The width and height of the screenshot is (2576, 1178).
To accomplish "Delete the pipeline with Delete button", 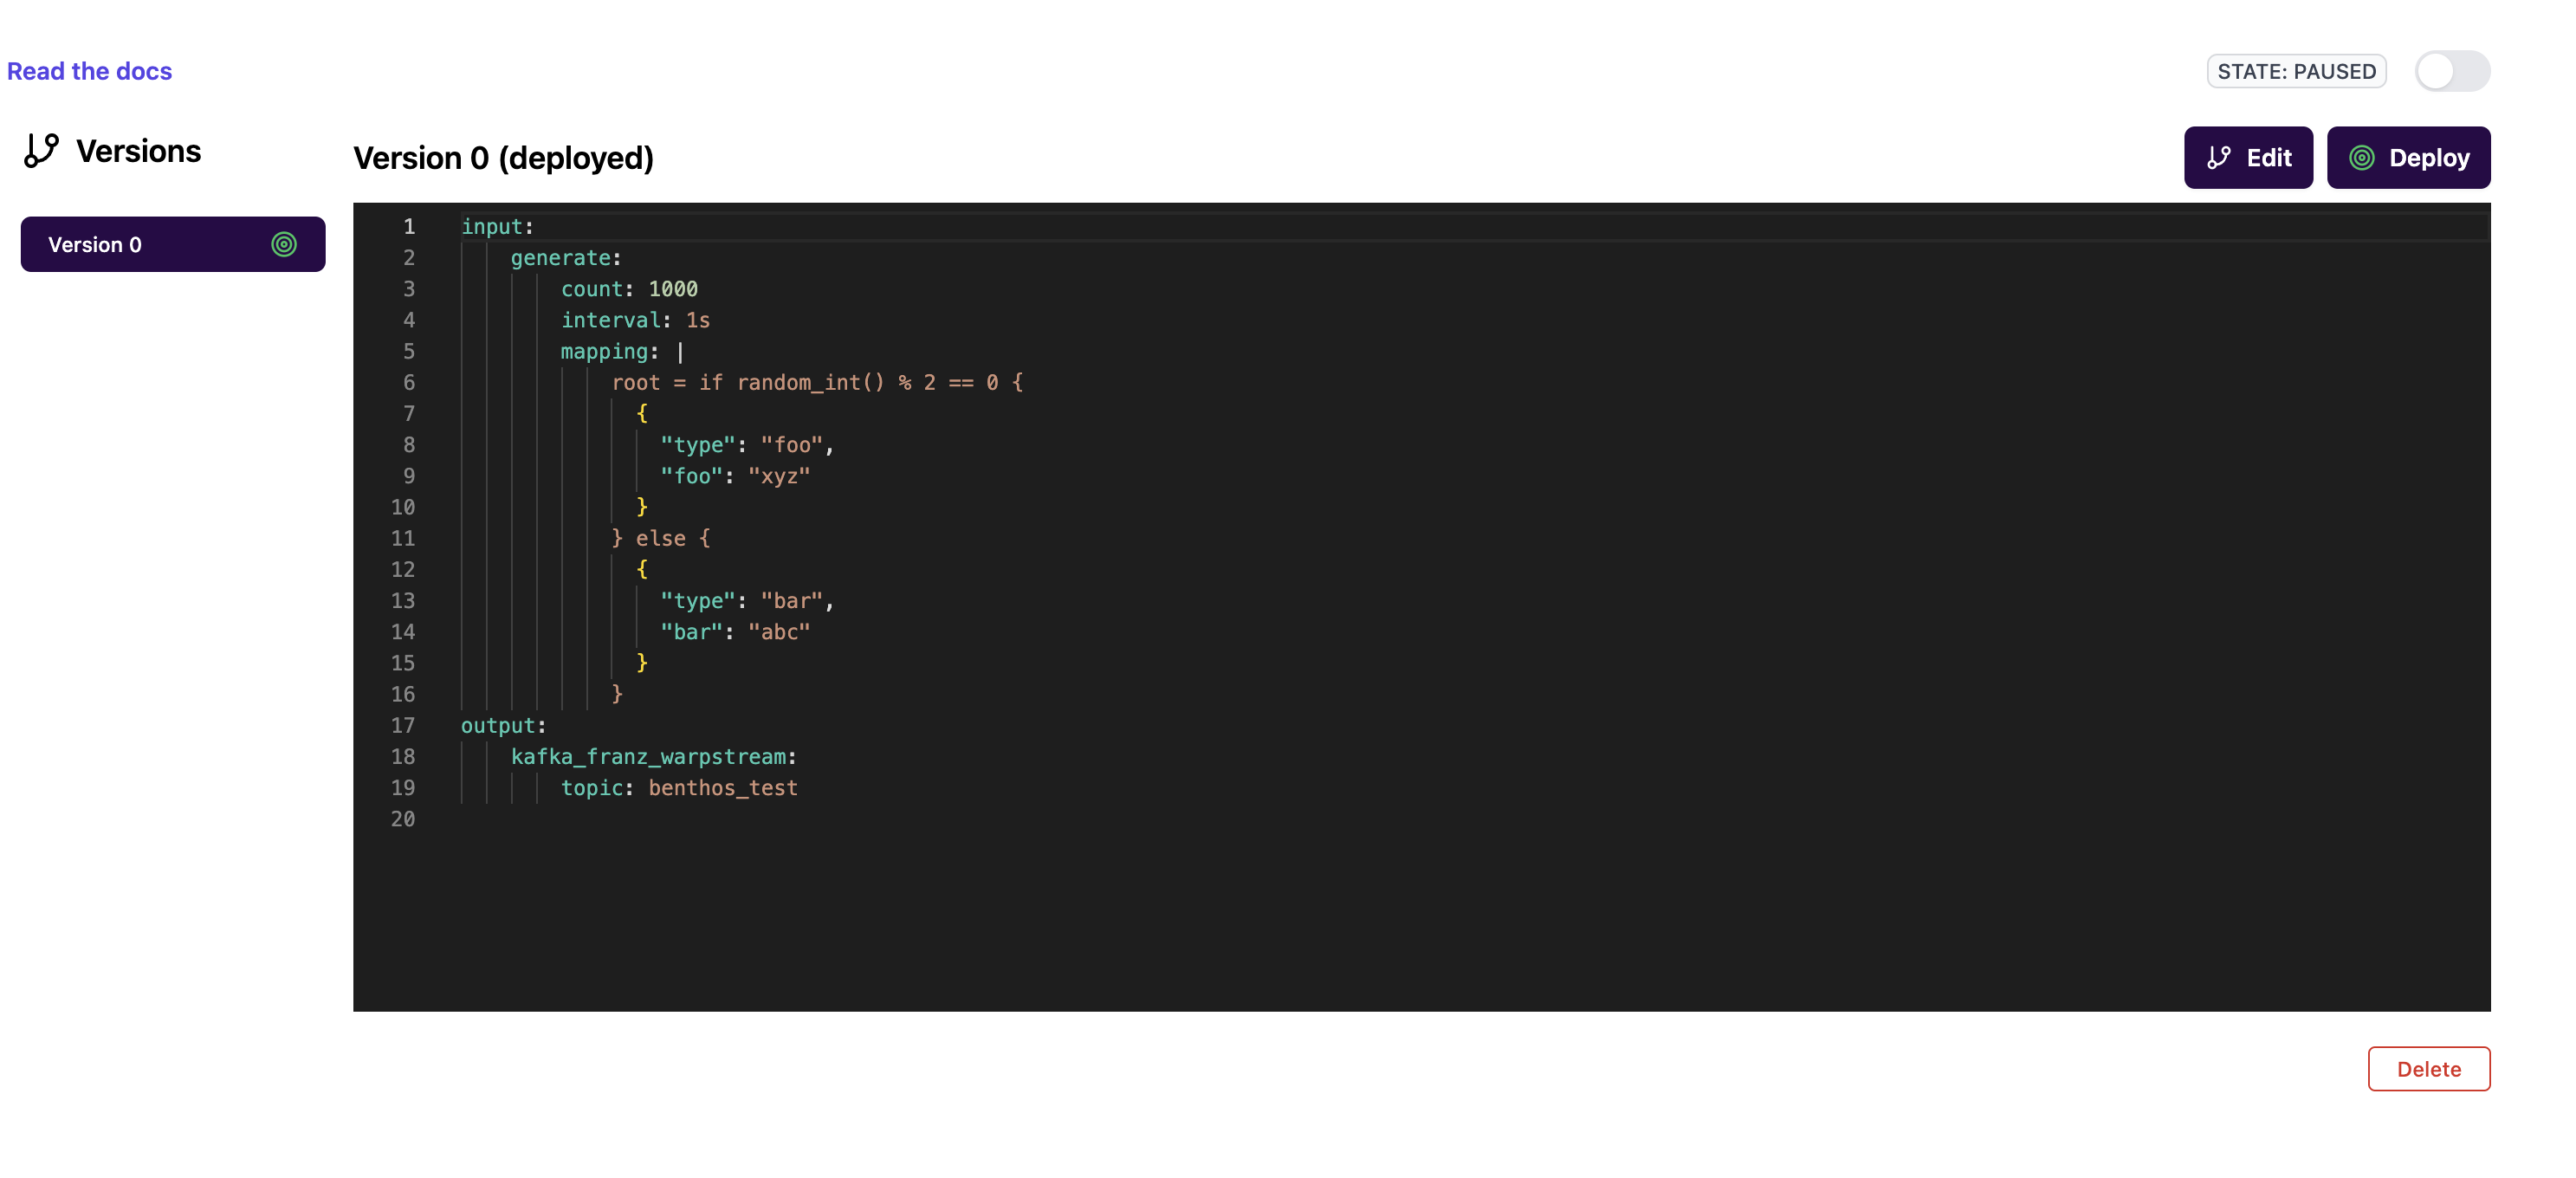I will (2428, 1069).
